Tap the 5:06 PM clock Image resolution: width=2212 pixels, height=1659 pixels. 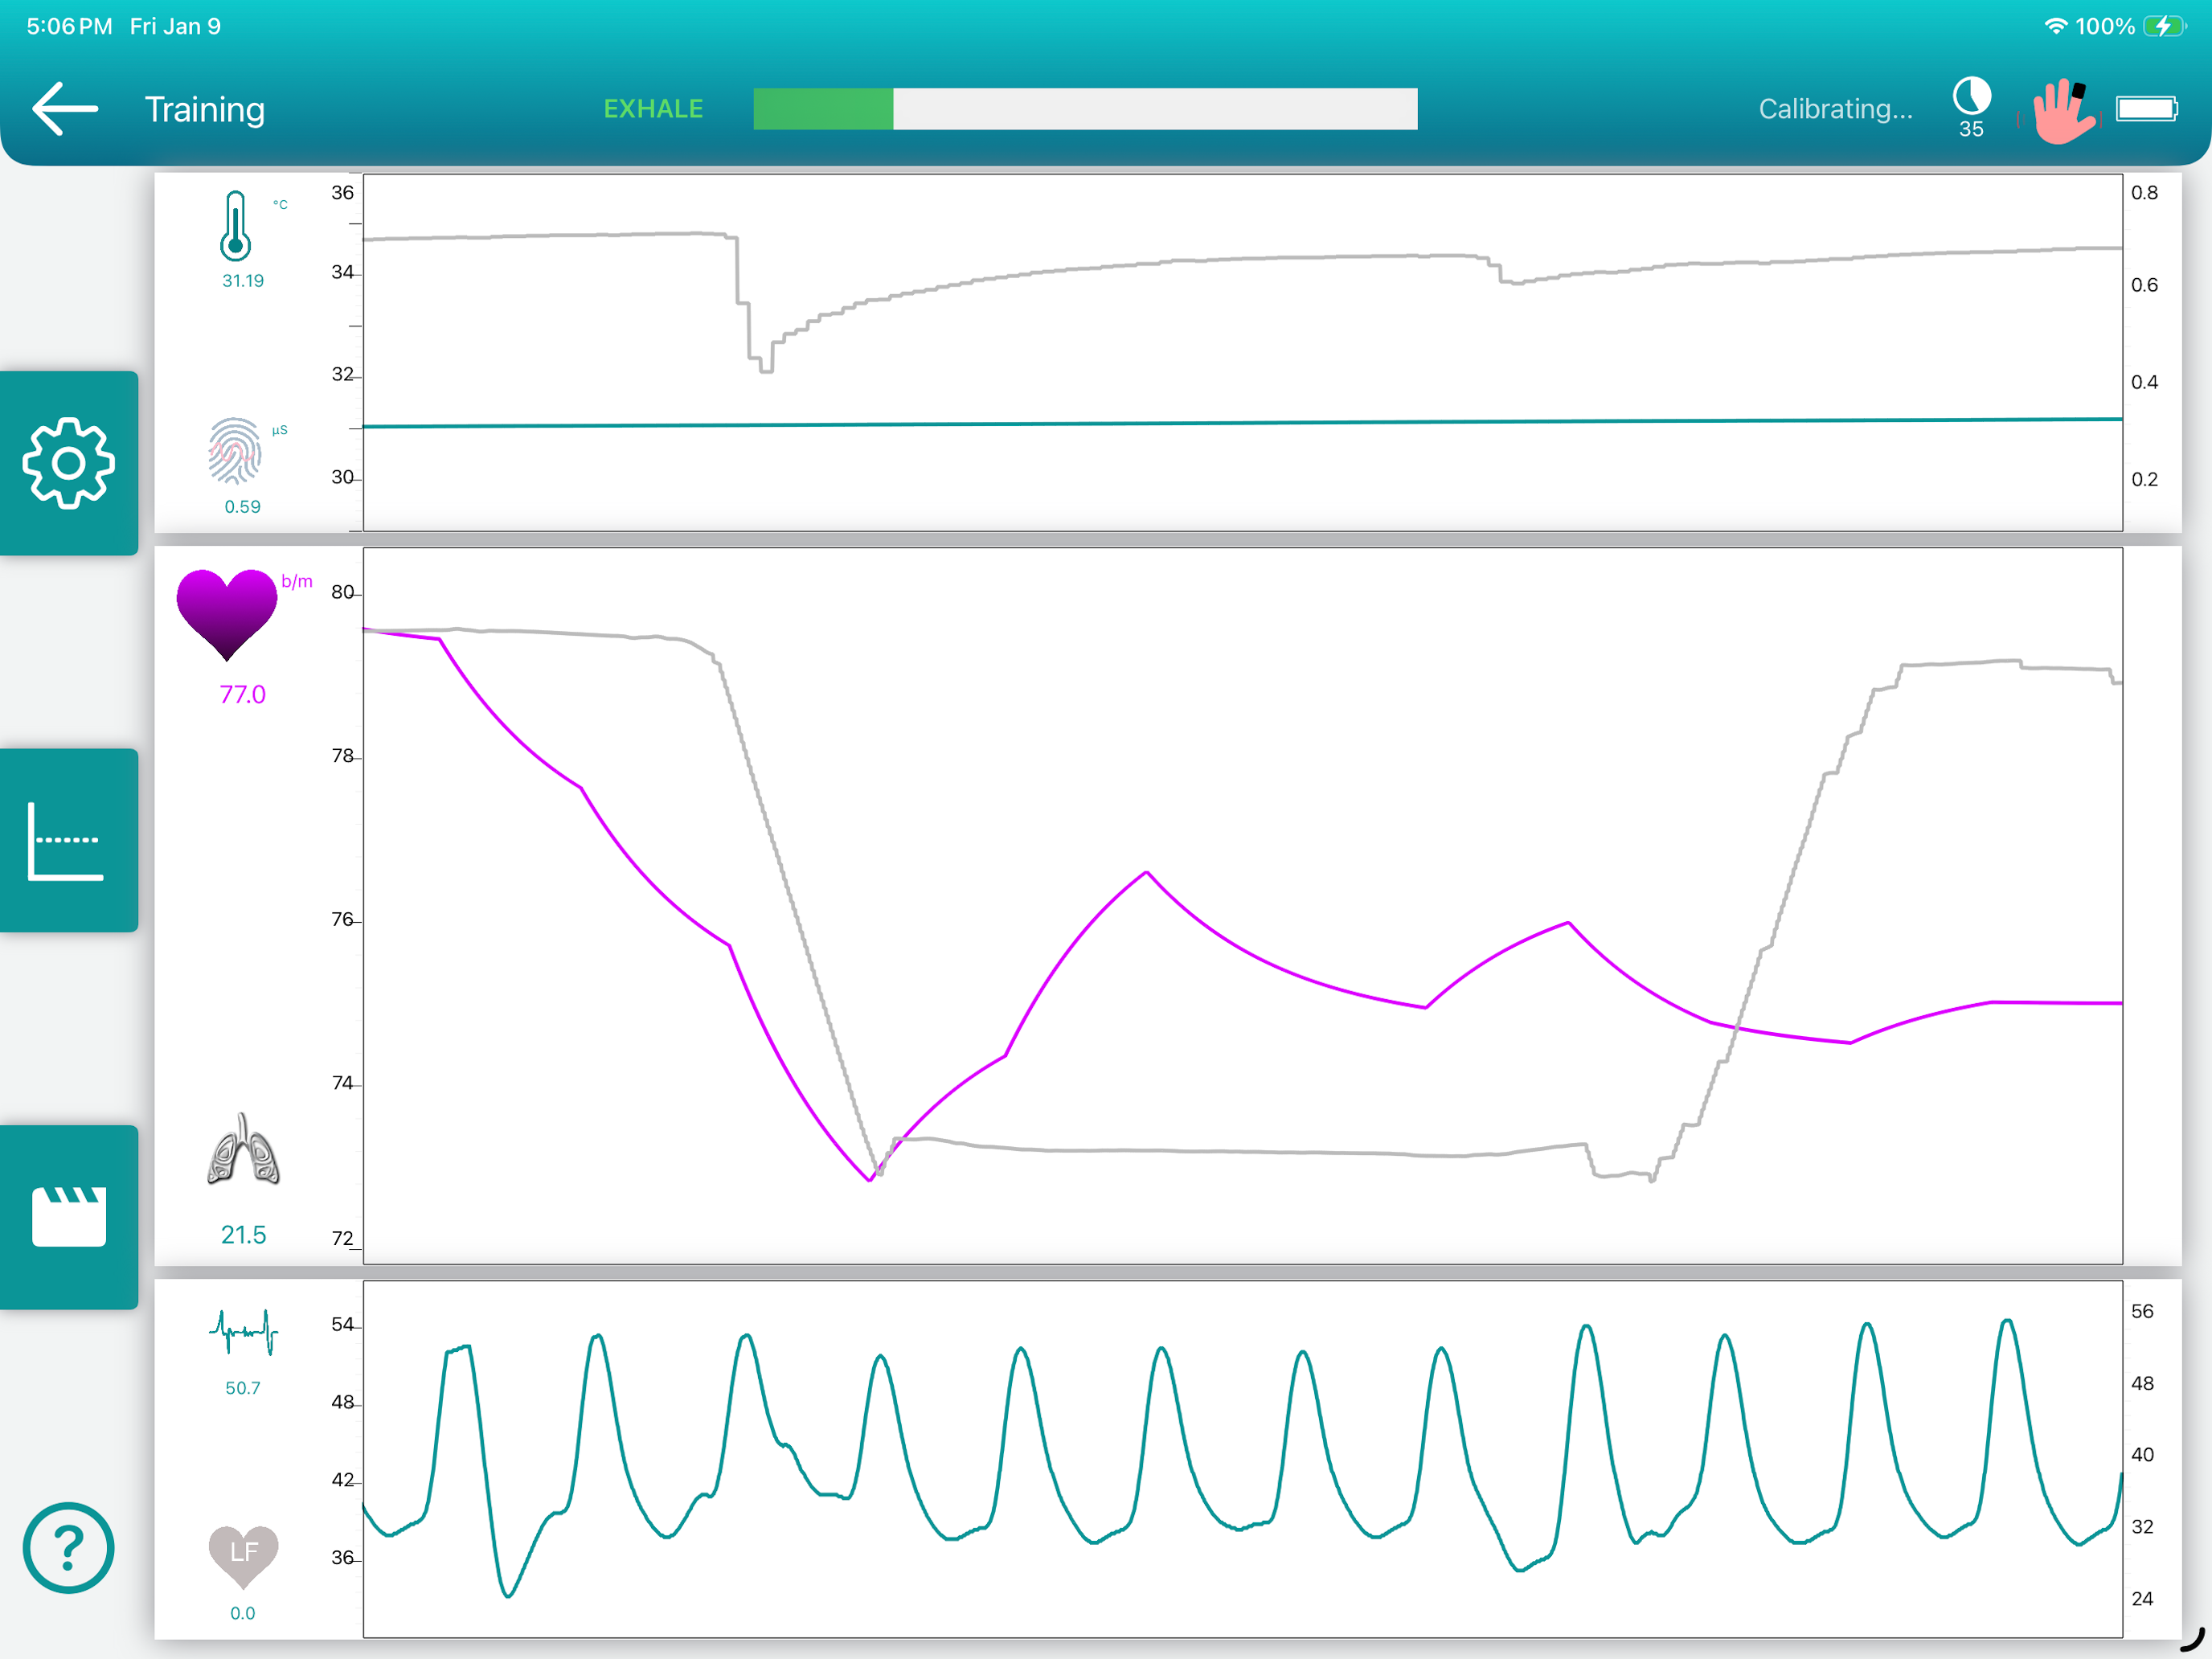point(69,26)
